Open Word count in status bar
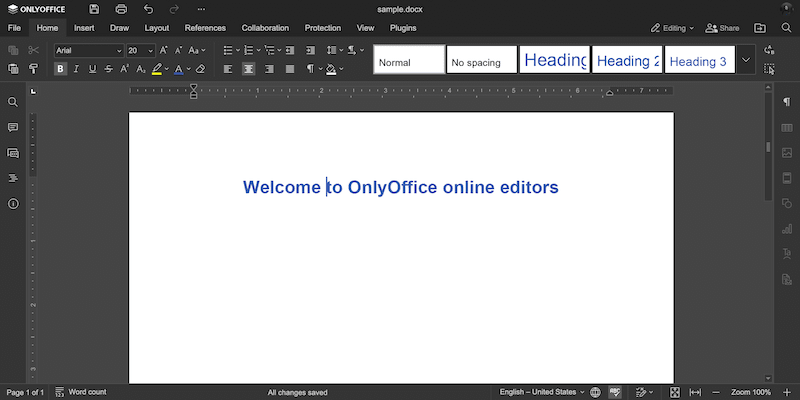 [x=82, y=392]
